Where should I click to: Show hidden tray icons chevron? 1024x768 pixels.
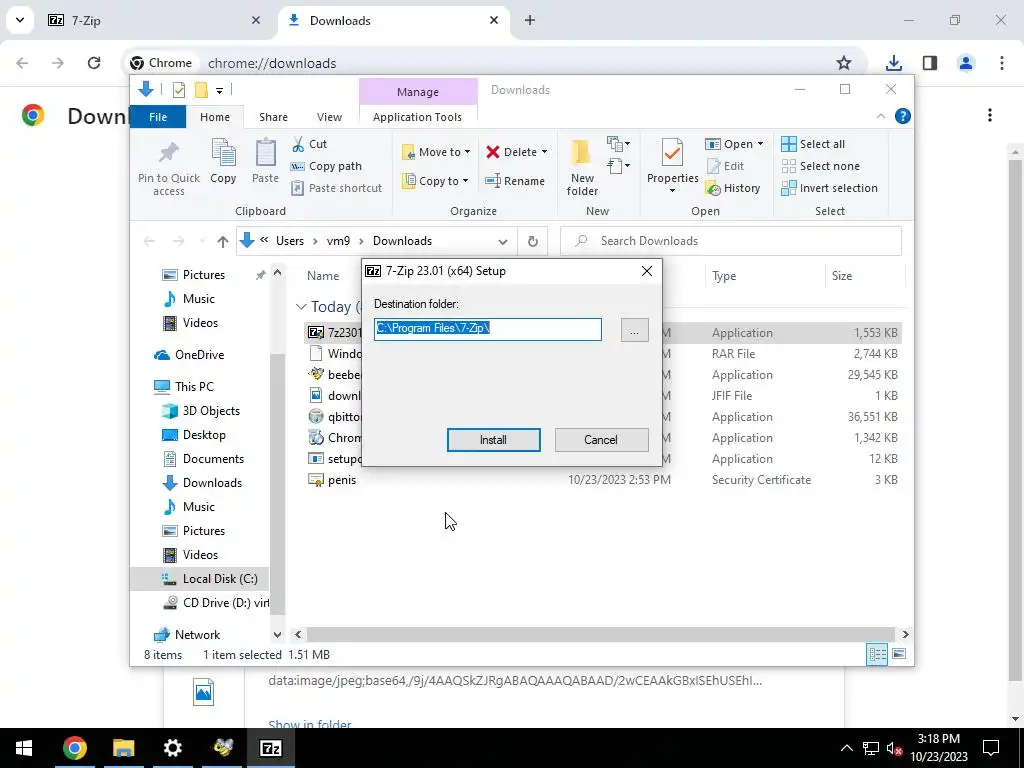pyautogui.click(x=846, y=748)
